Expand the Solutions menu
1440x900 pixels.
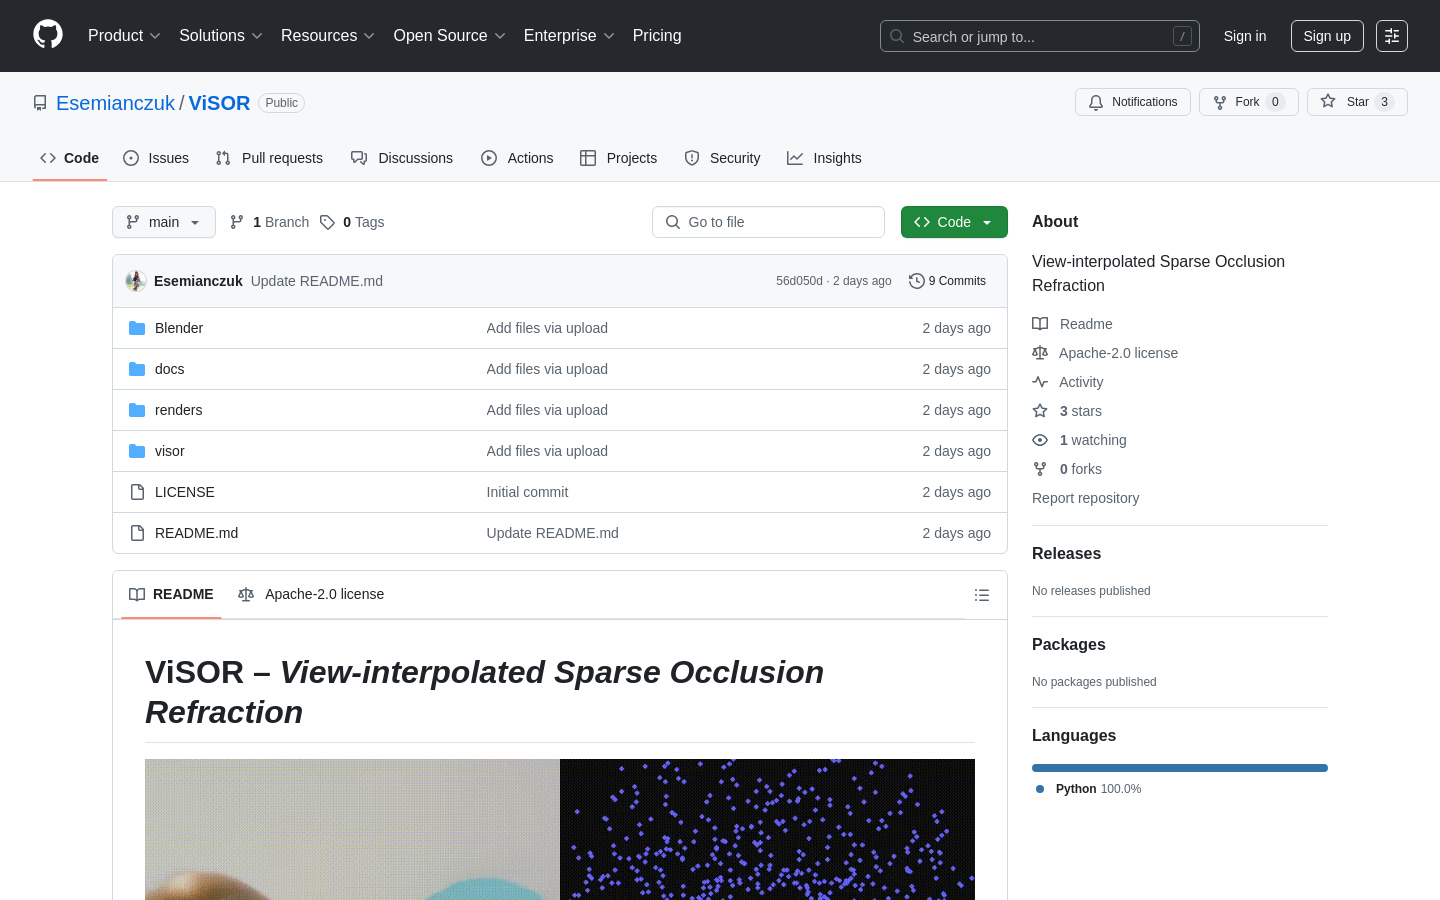[x=221, y=35]
